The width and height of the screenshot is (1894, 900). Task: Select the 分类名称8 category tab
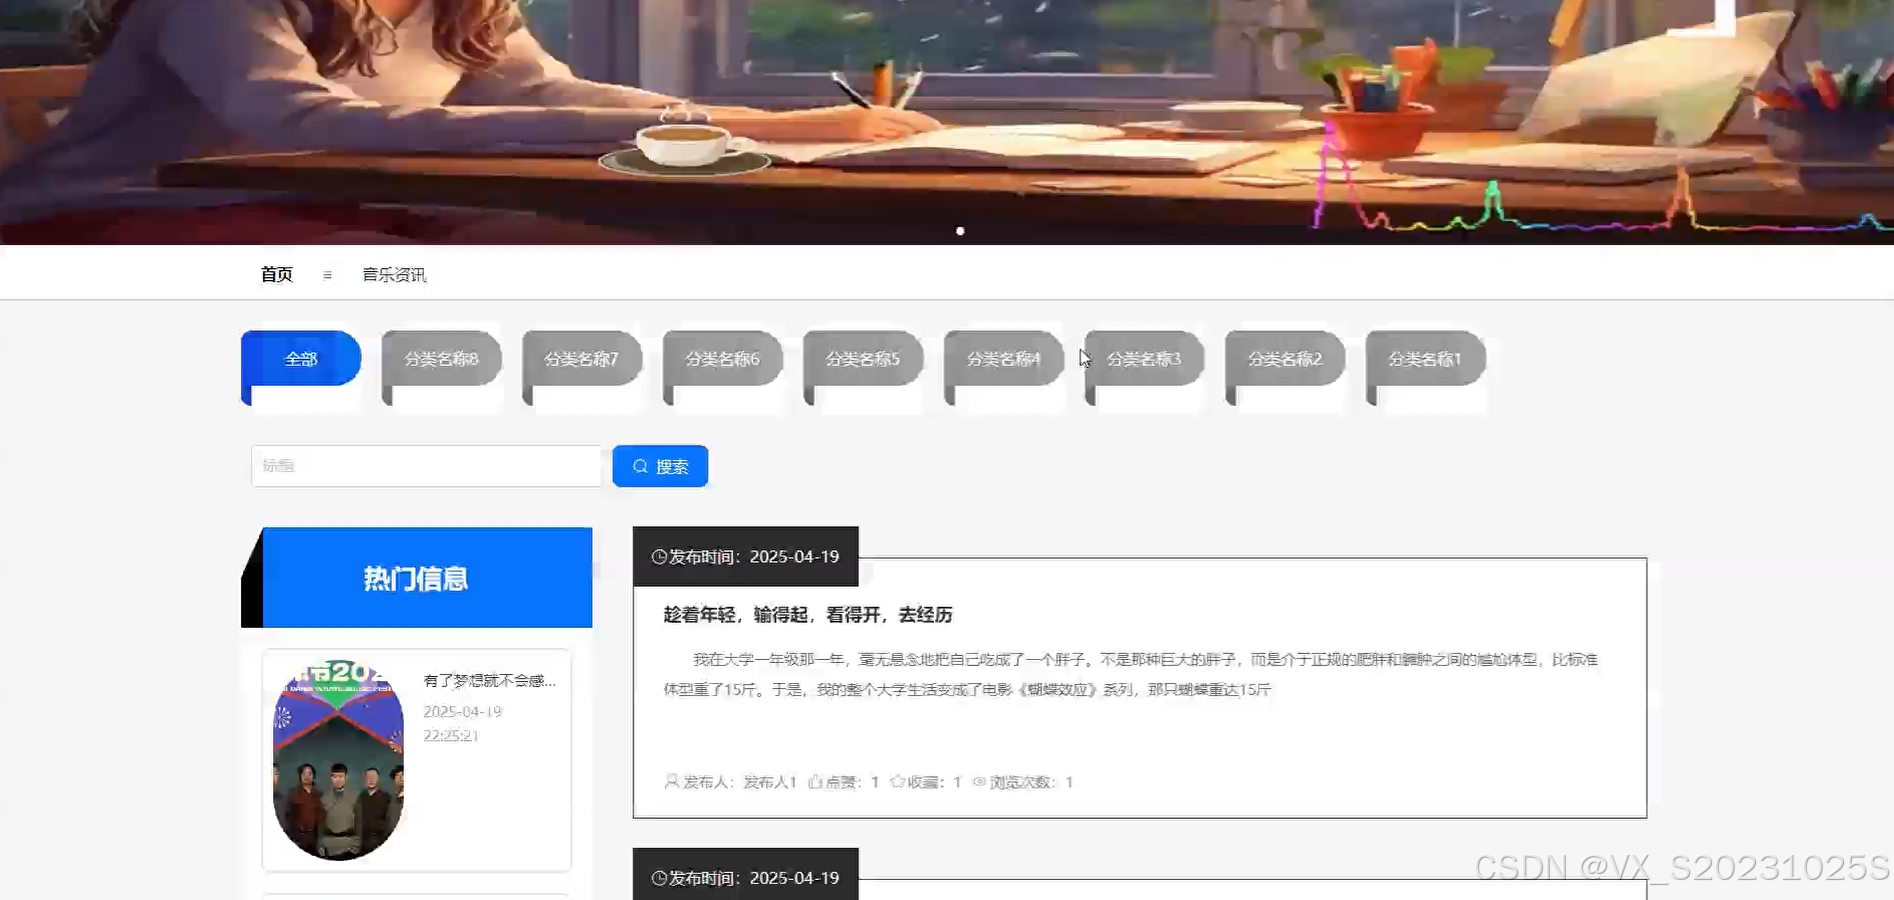(442, 359)
